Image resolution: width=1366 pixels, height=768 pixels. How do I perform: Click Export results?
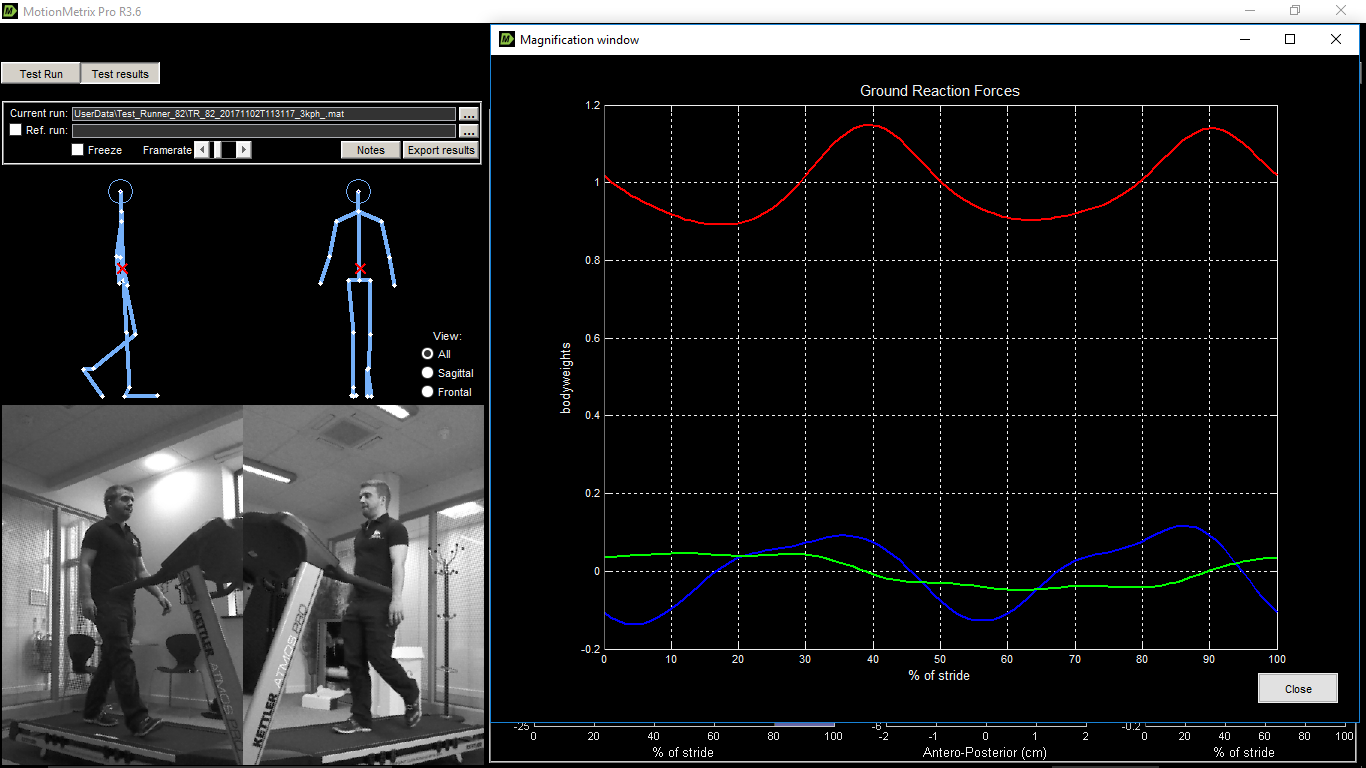[x=441, y=149]
